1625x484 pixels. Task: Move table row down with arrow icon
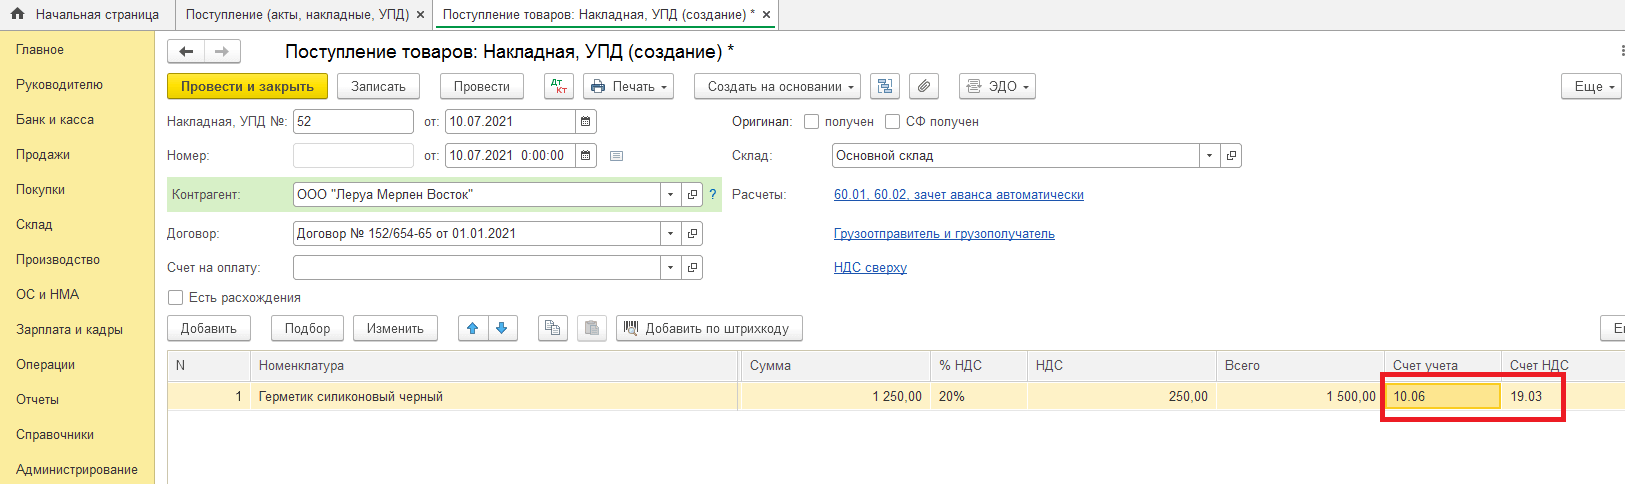pos(502,328)
